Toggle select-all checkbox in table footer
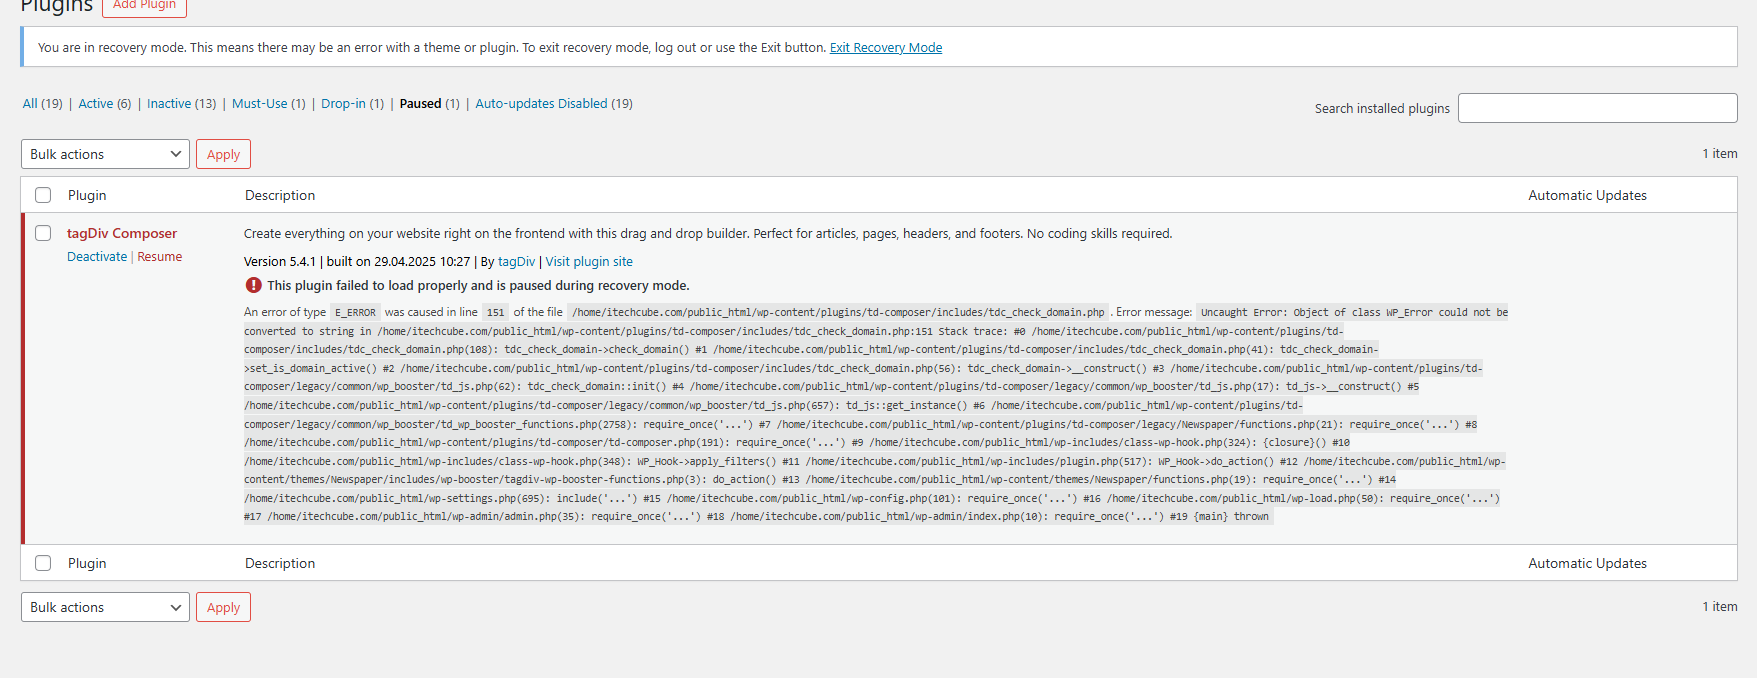 pyautogui.click(x=43, y=563)
